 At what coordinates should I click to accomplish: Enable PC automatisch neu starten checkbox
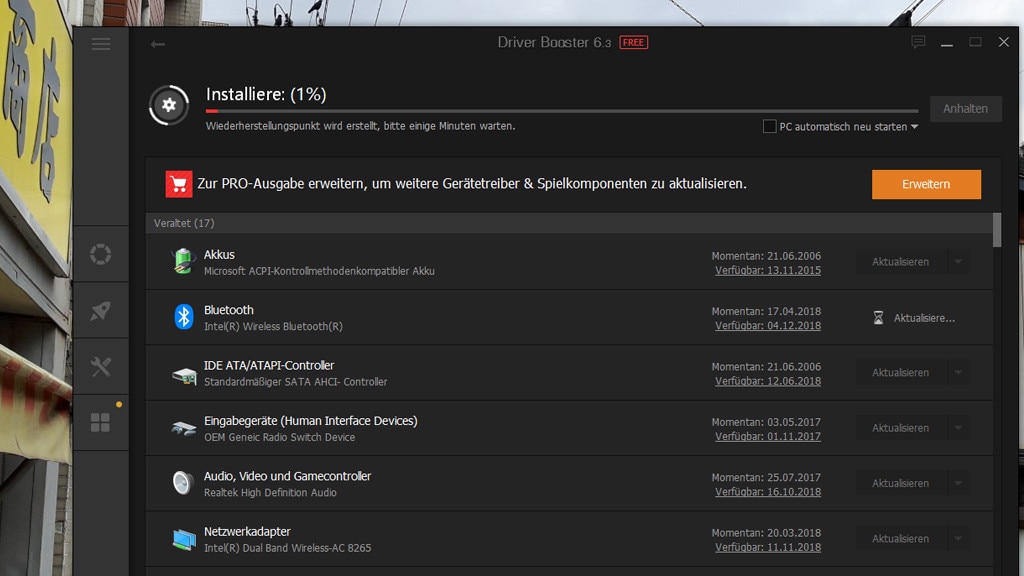[769, 126]
